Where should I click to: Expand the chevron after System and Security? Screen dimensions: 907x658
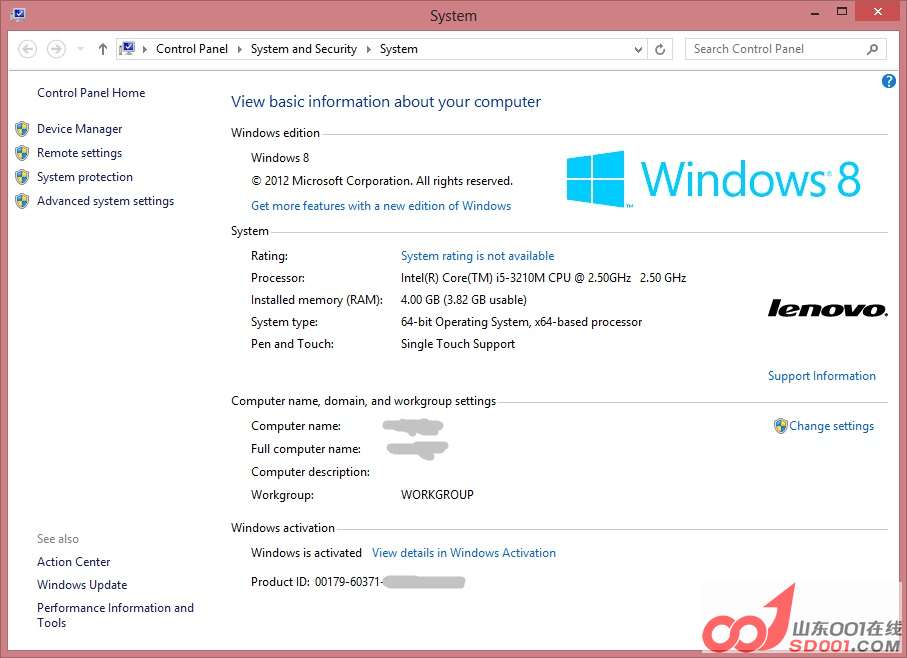pyautogui.click(x=368, y=49)
